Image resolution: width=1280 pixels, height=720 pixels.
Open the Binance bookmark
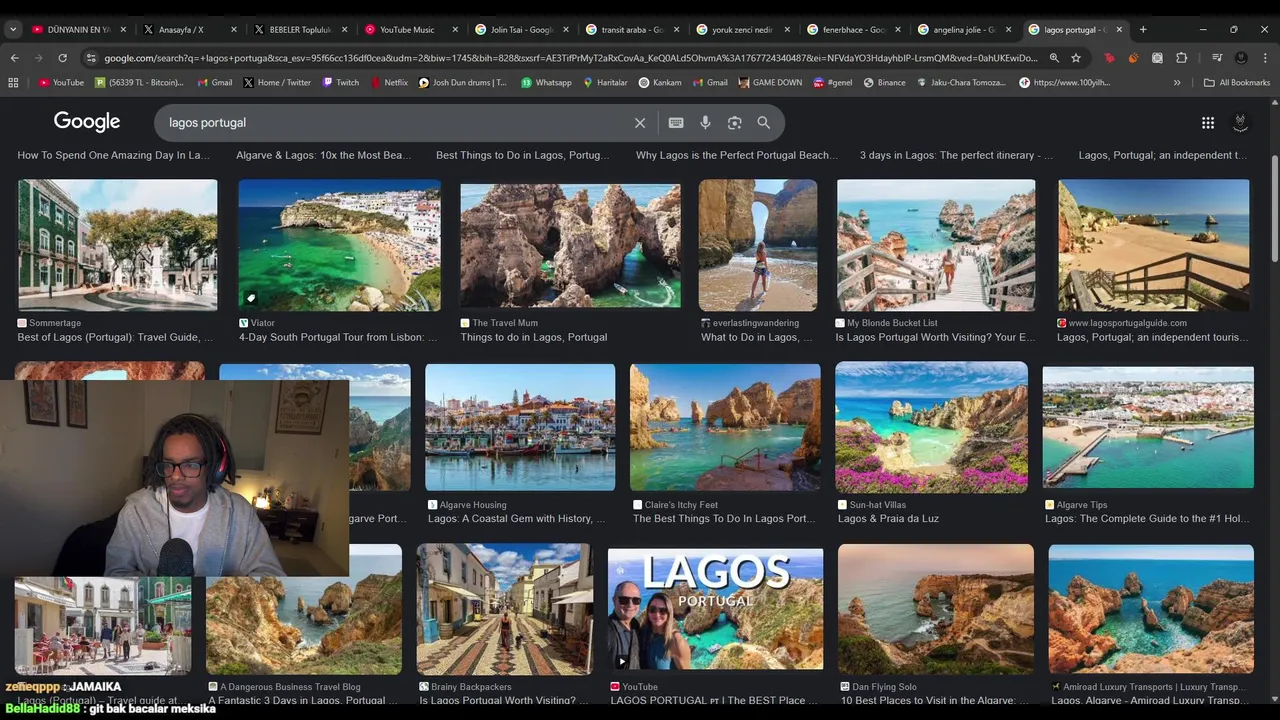884,83
